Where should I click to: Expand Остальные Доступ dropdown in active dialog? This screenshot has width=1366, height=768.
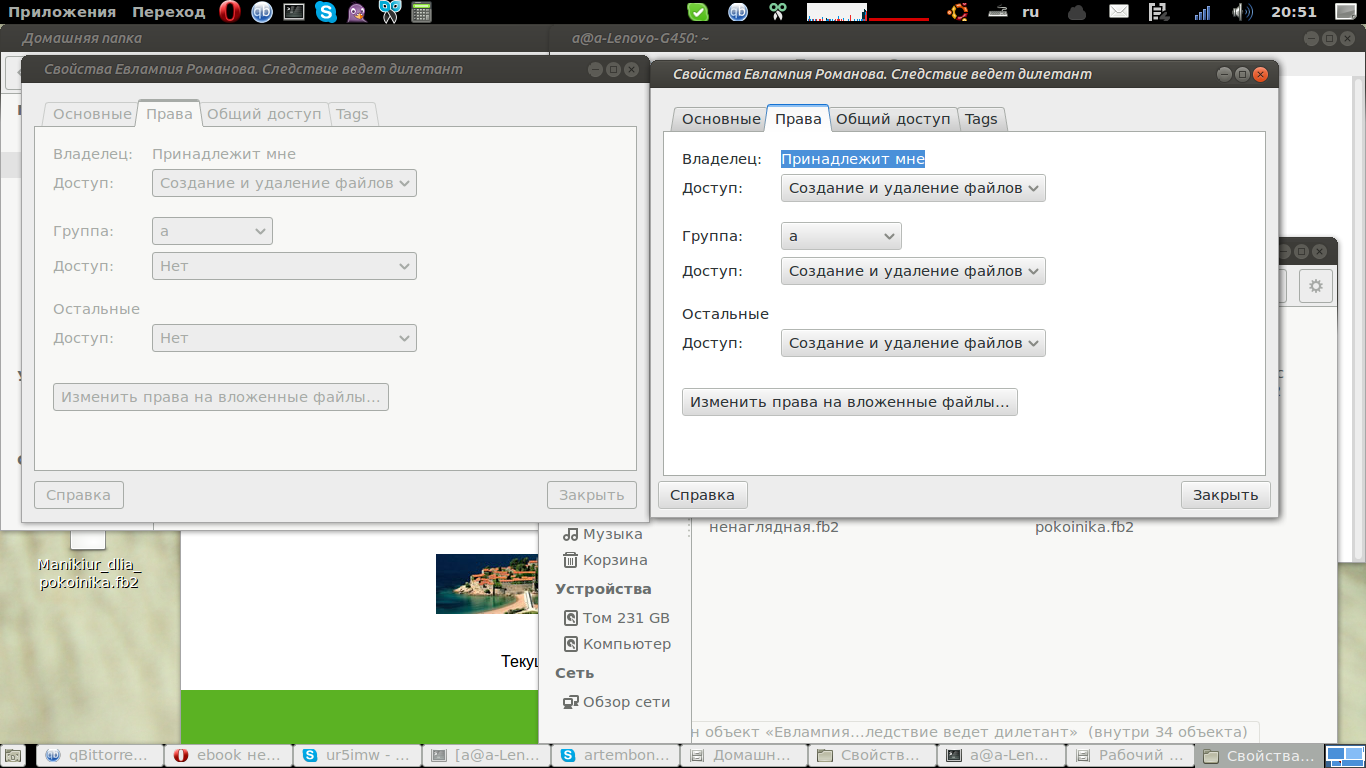pyautogui.click(x=913, y=343)
